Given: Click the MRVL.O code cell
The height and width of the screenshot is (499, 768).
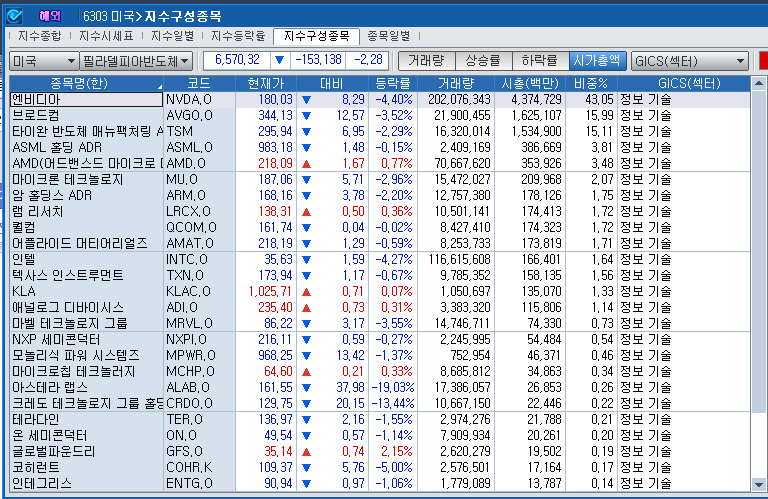Looking at the screenshot, I should (x=199, y=324).
